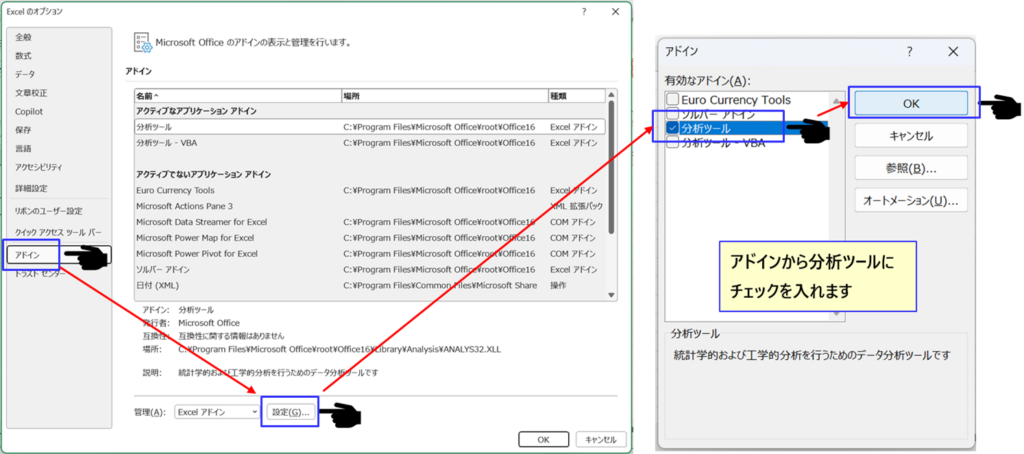The width and height of the screenshot is (1024, 454).
Task: Open the オートメーション button
Action: (910, 200)
